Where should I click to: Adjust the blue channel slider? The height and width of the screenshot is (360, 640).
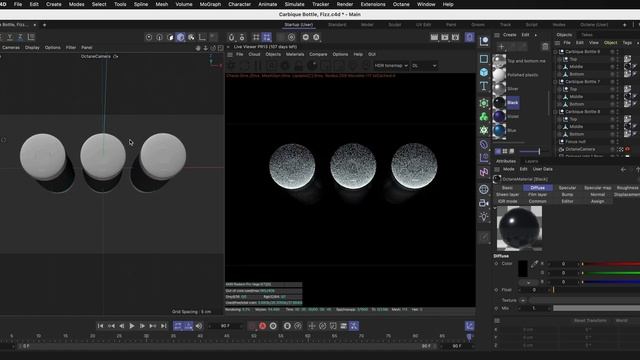(x=611, y=282)
